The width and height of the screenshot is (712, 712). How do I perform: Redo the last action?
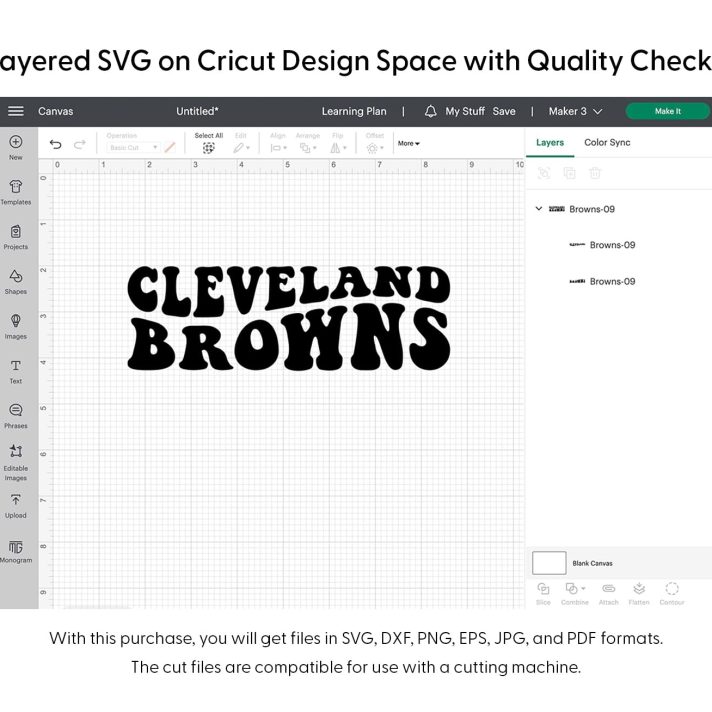(80, 144)
